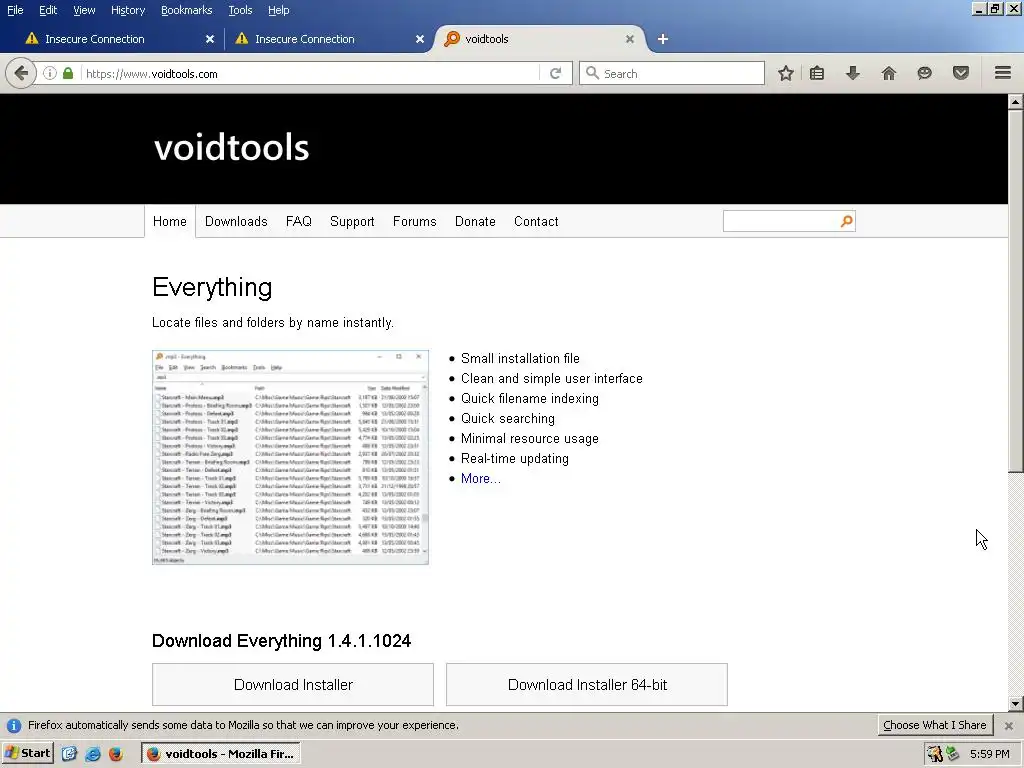Image resolution: width=1024 pixels, height=768 pixels.
Task: Click Download Installer 64-bit button
Action: pyautogui.click(x=586, y=684)
